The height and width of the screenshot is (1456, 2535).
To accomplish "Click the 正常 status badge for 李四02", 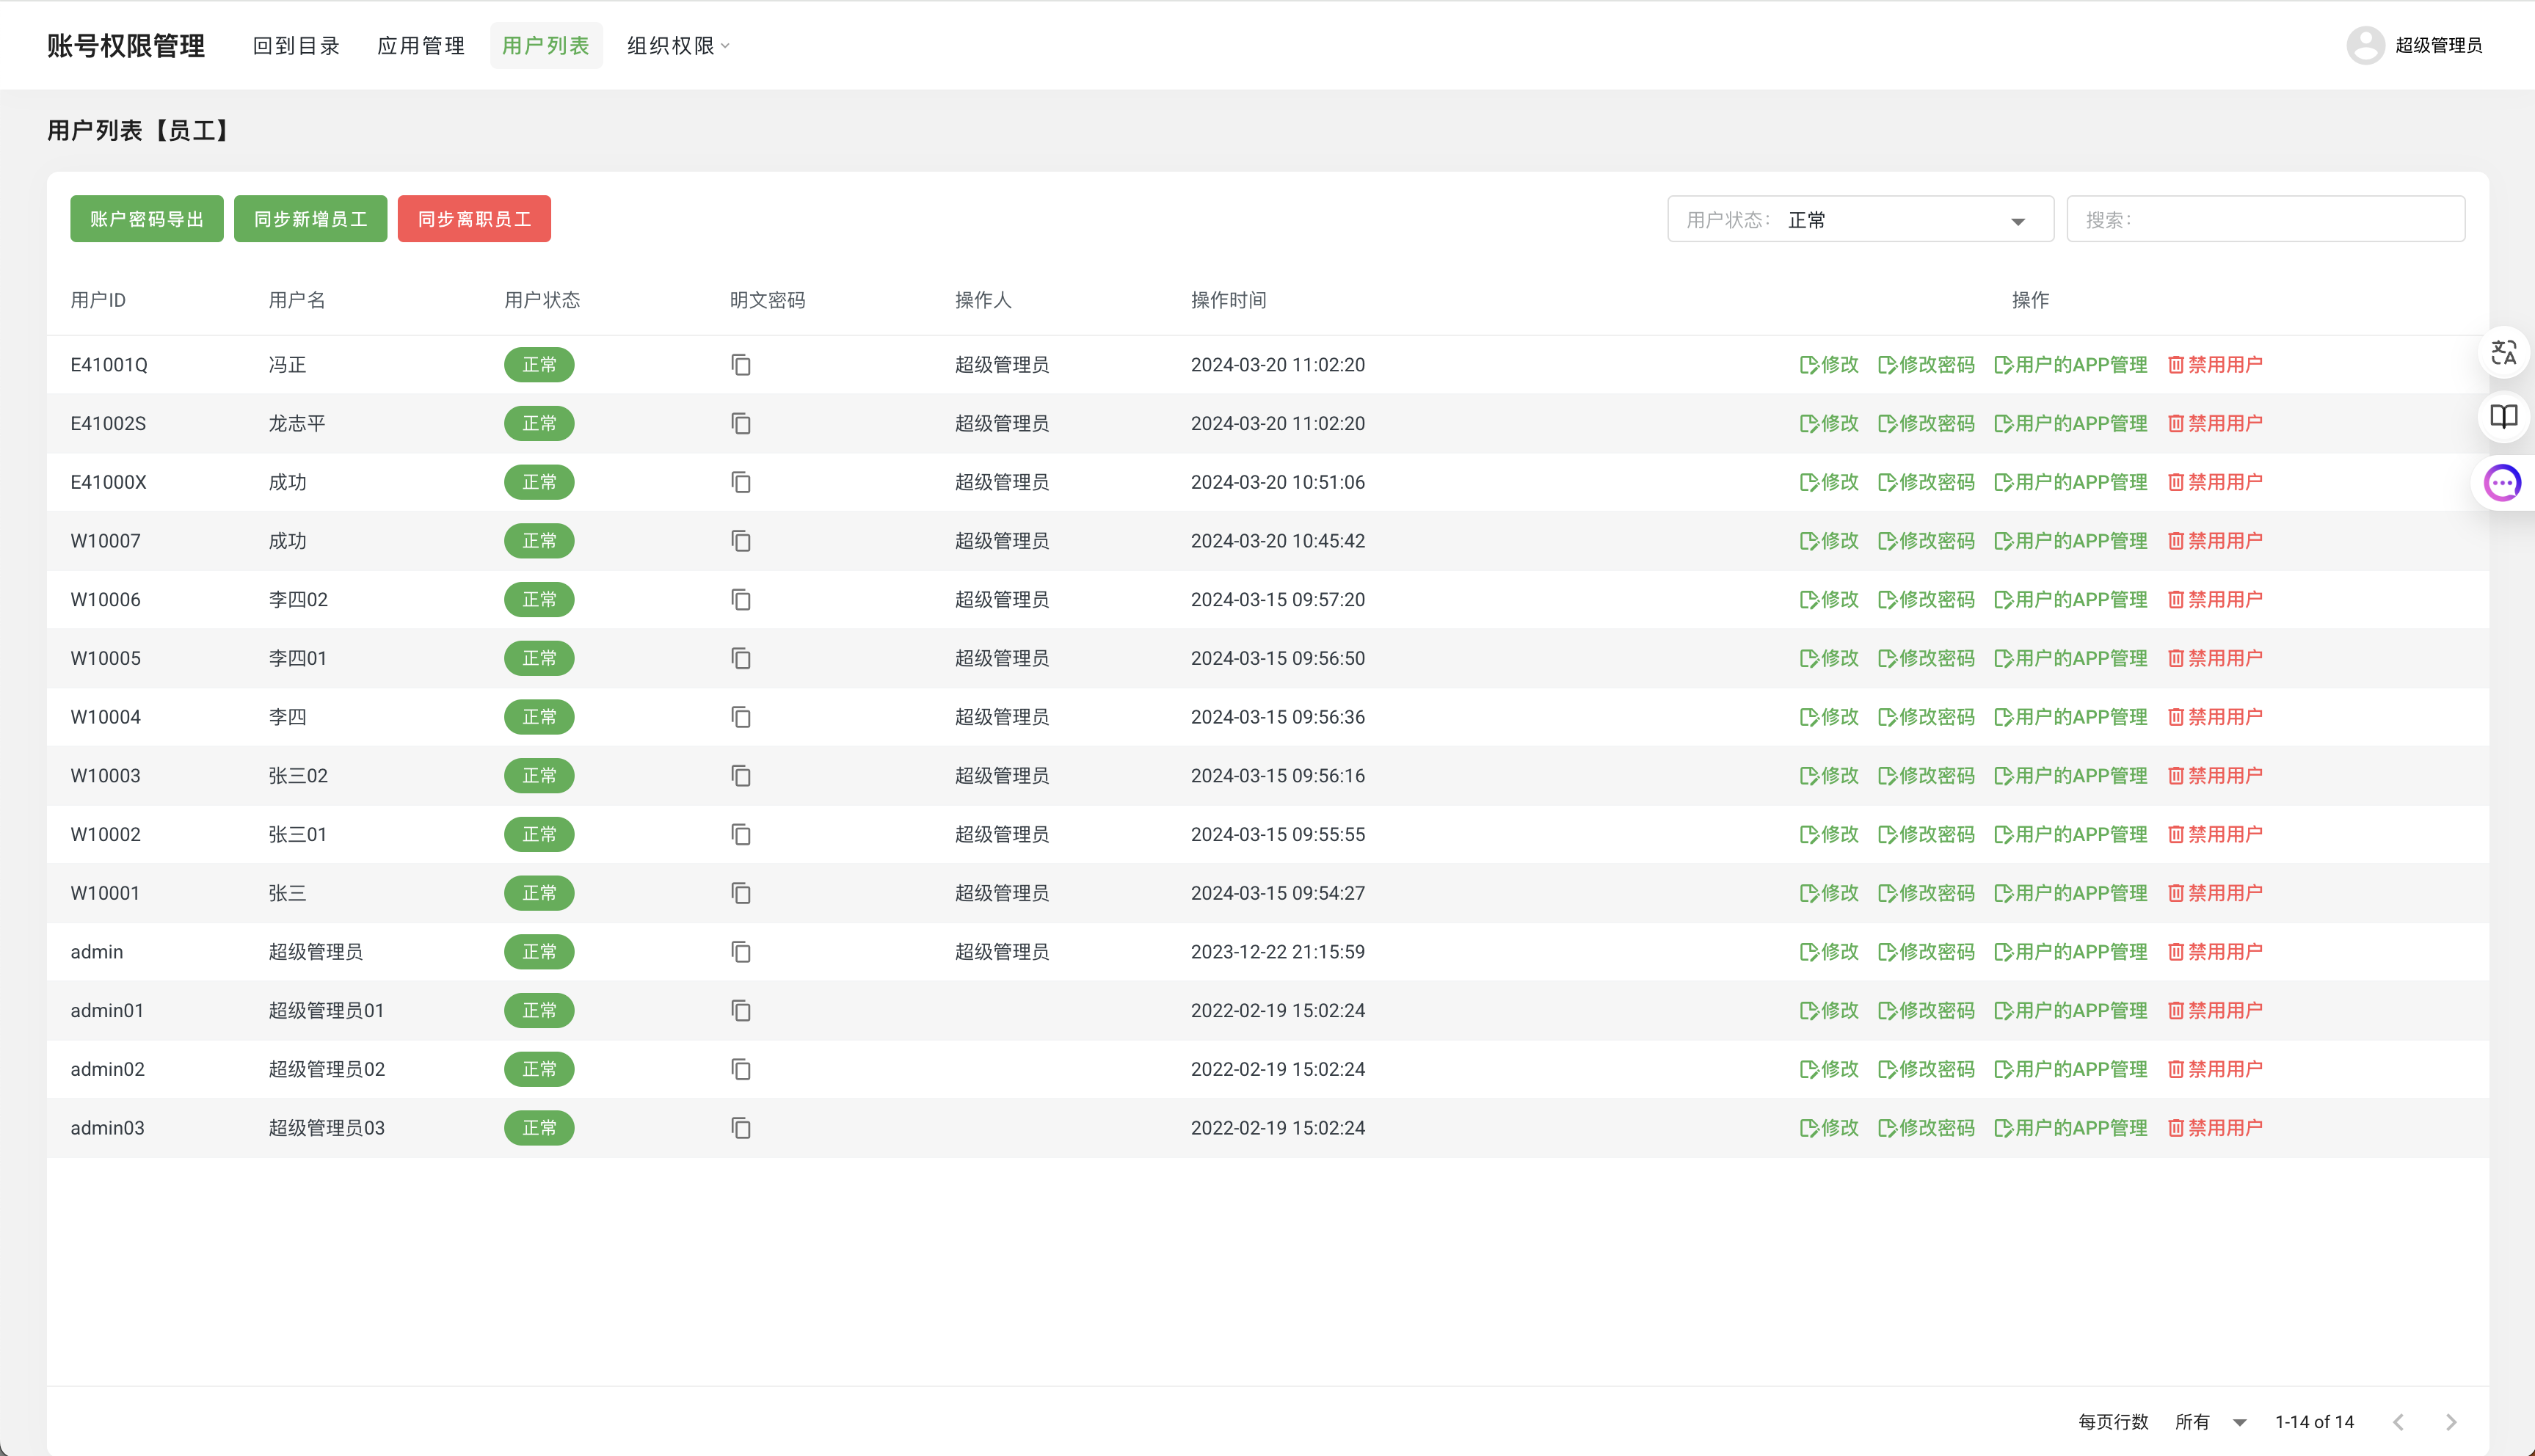I will pos(539,600).
